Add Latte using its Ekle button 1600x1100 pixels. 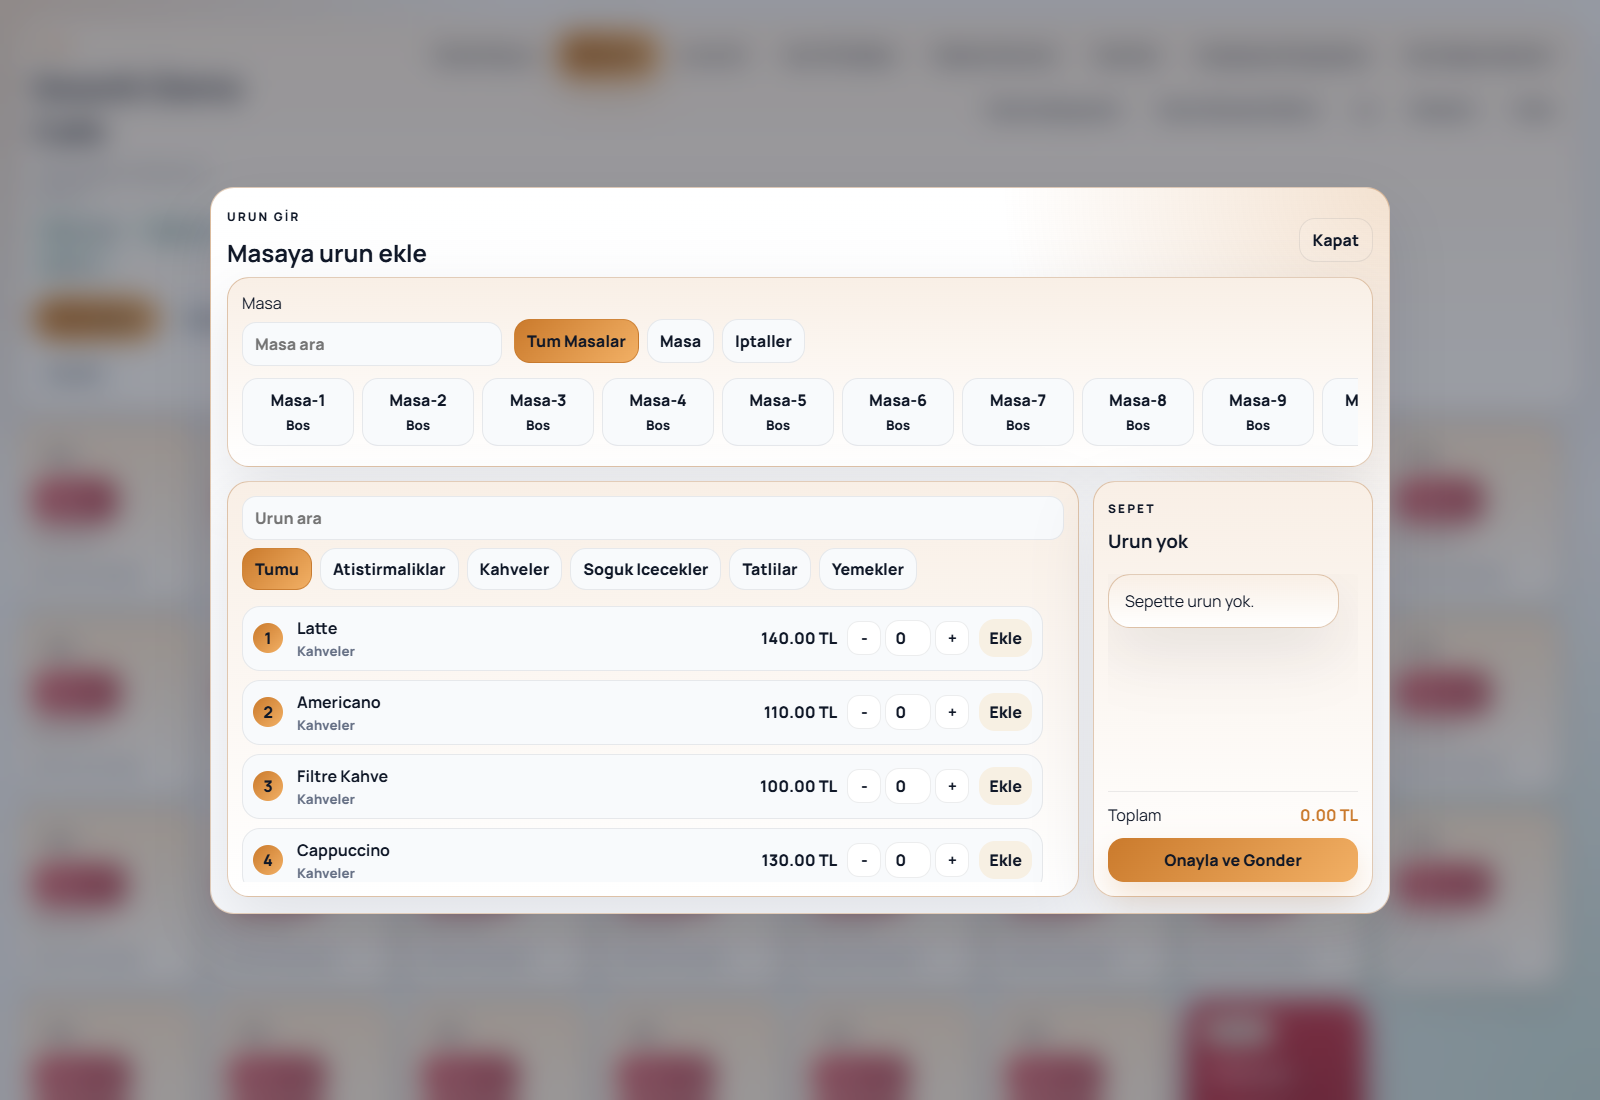1005,638
